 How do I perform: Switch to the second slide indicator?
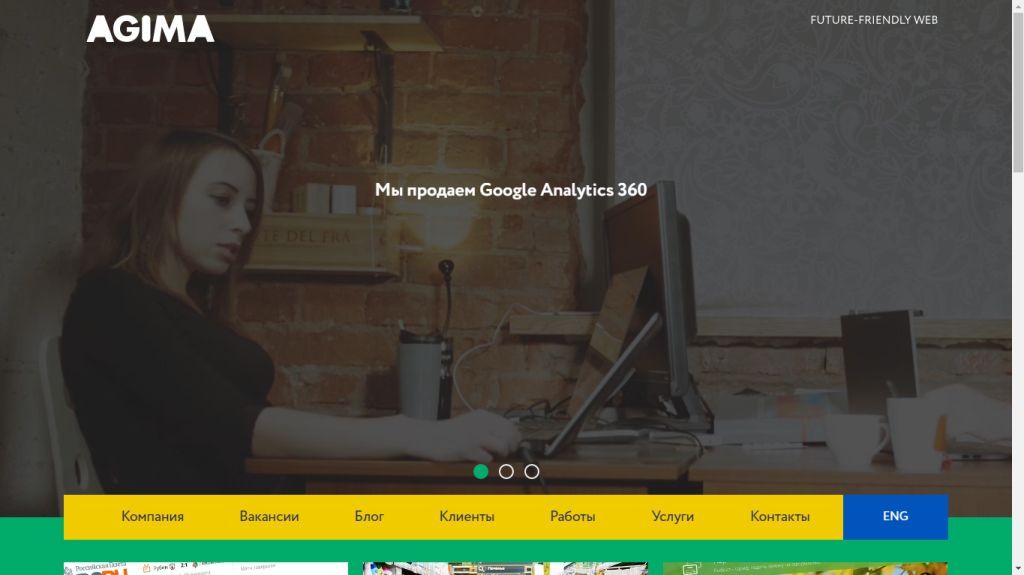(506, 472)
